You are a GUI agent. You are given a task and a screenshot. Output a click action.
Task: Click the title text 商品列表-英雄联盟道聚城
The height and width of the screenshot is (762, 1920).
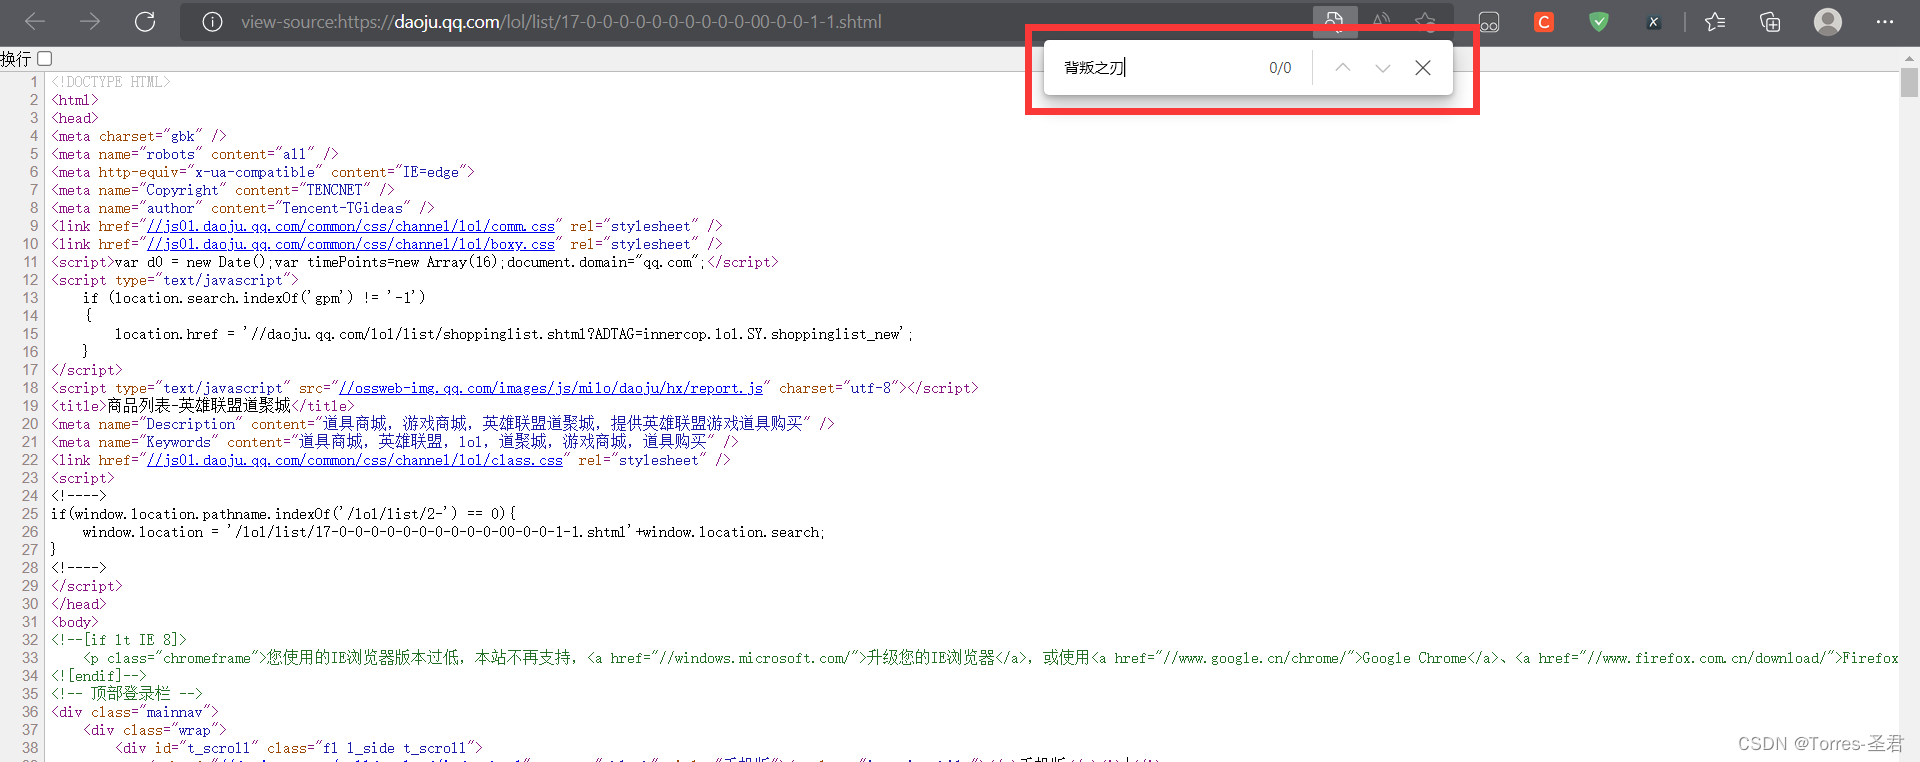[199, 406]
